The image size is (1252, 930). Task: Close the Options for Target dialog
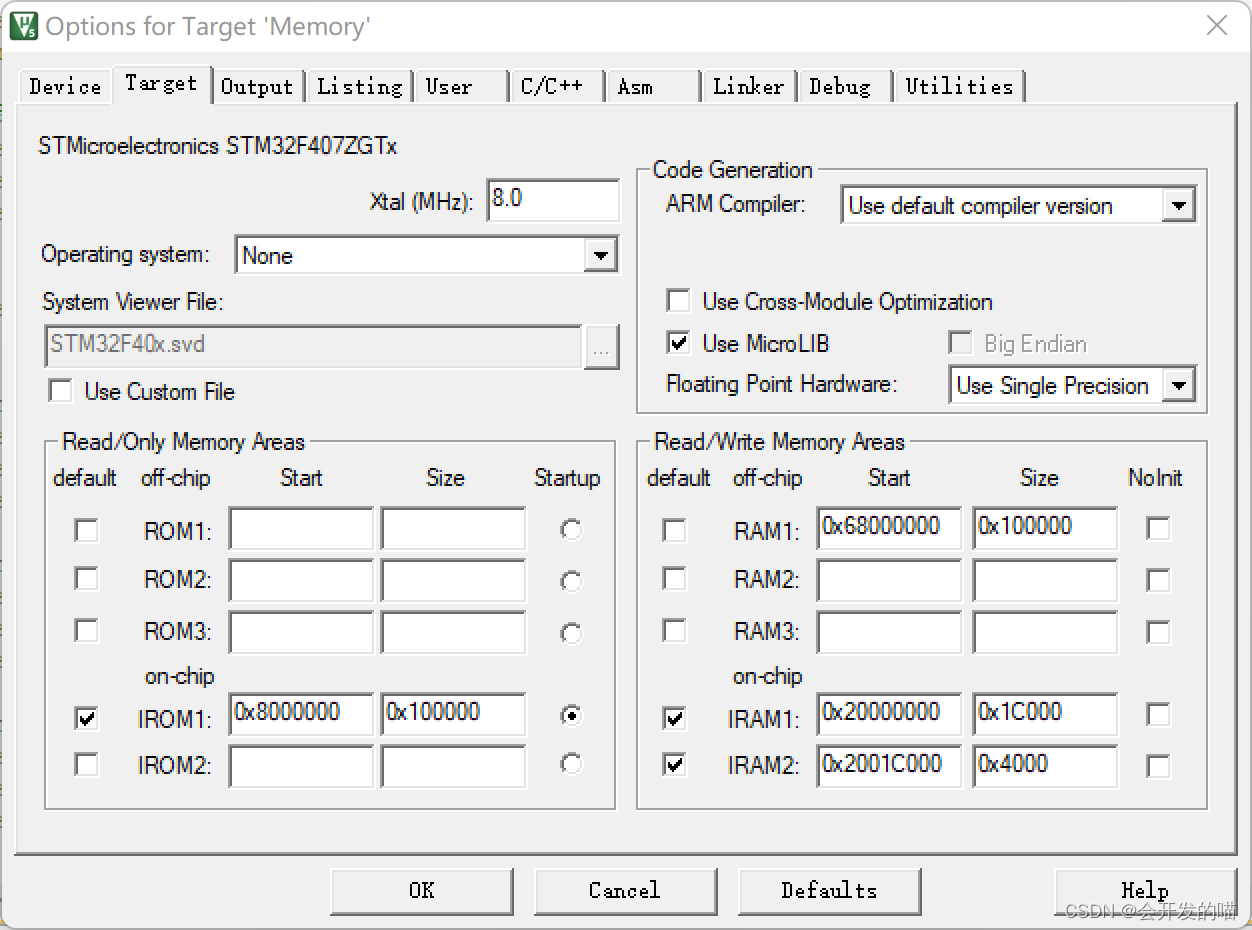[1216, 26]
